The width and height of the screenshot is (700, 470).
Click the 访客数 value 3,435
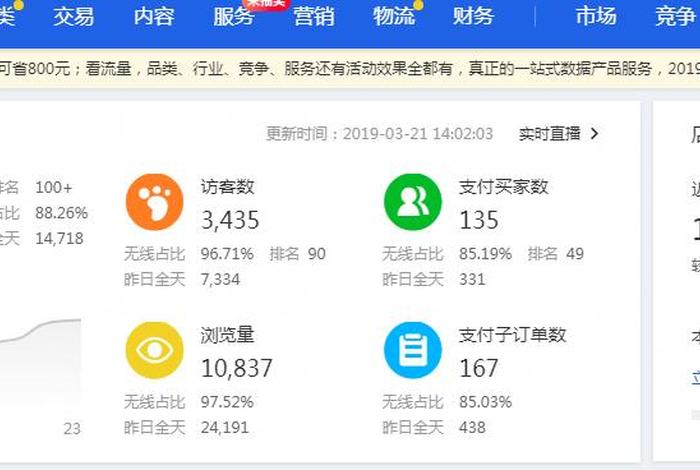[x=230, y=219]
